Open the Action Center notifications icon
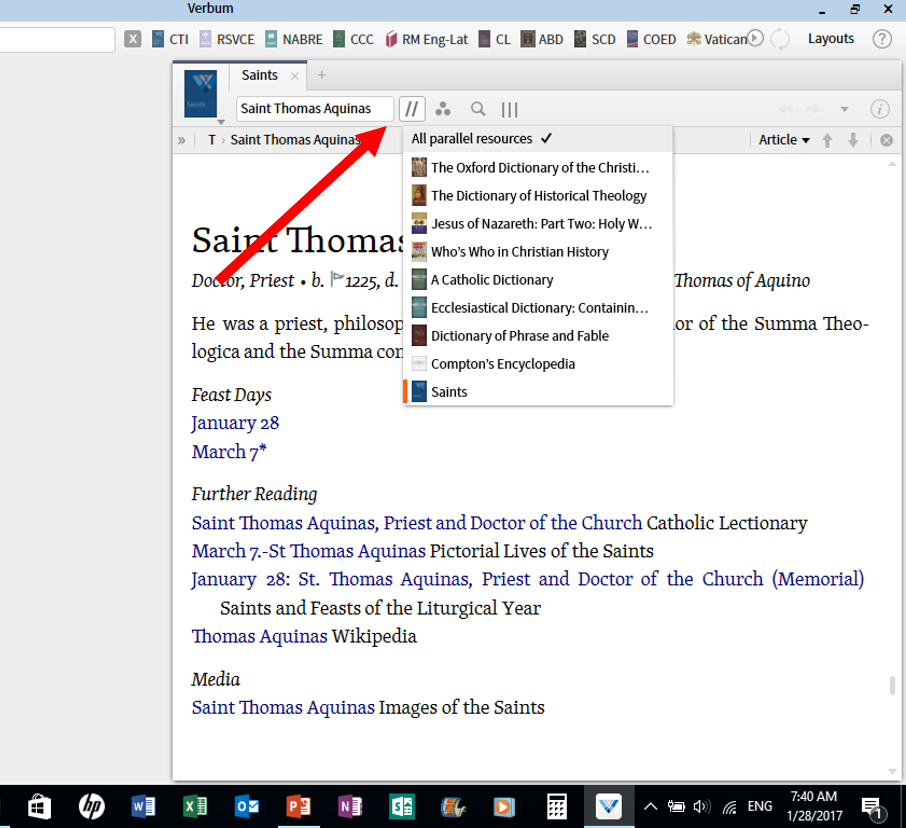906x828 pixels. tap(871, 808)
